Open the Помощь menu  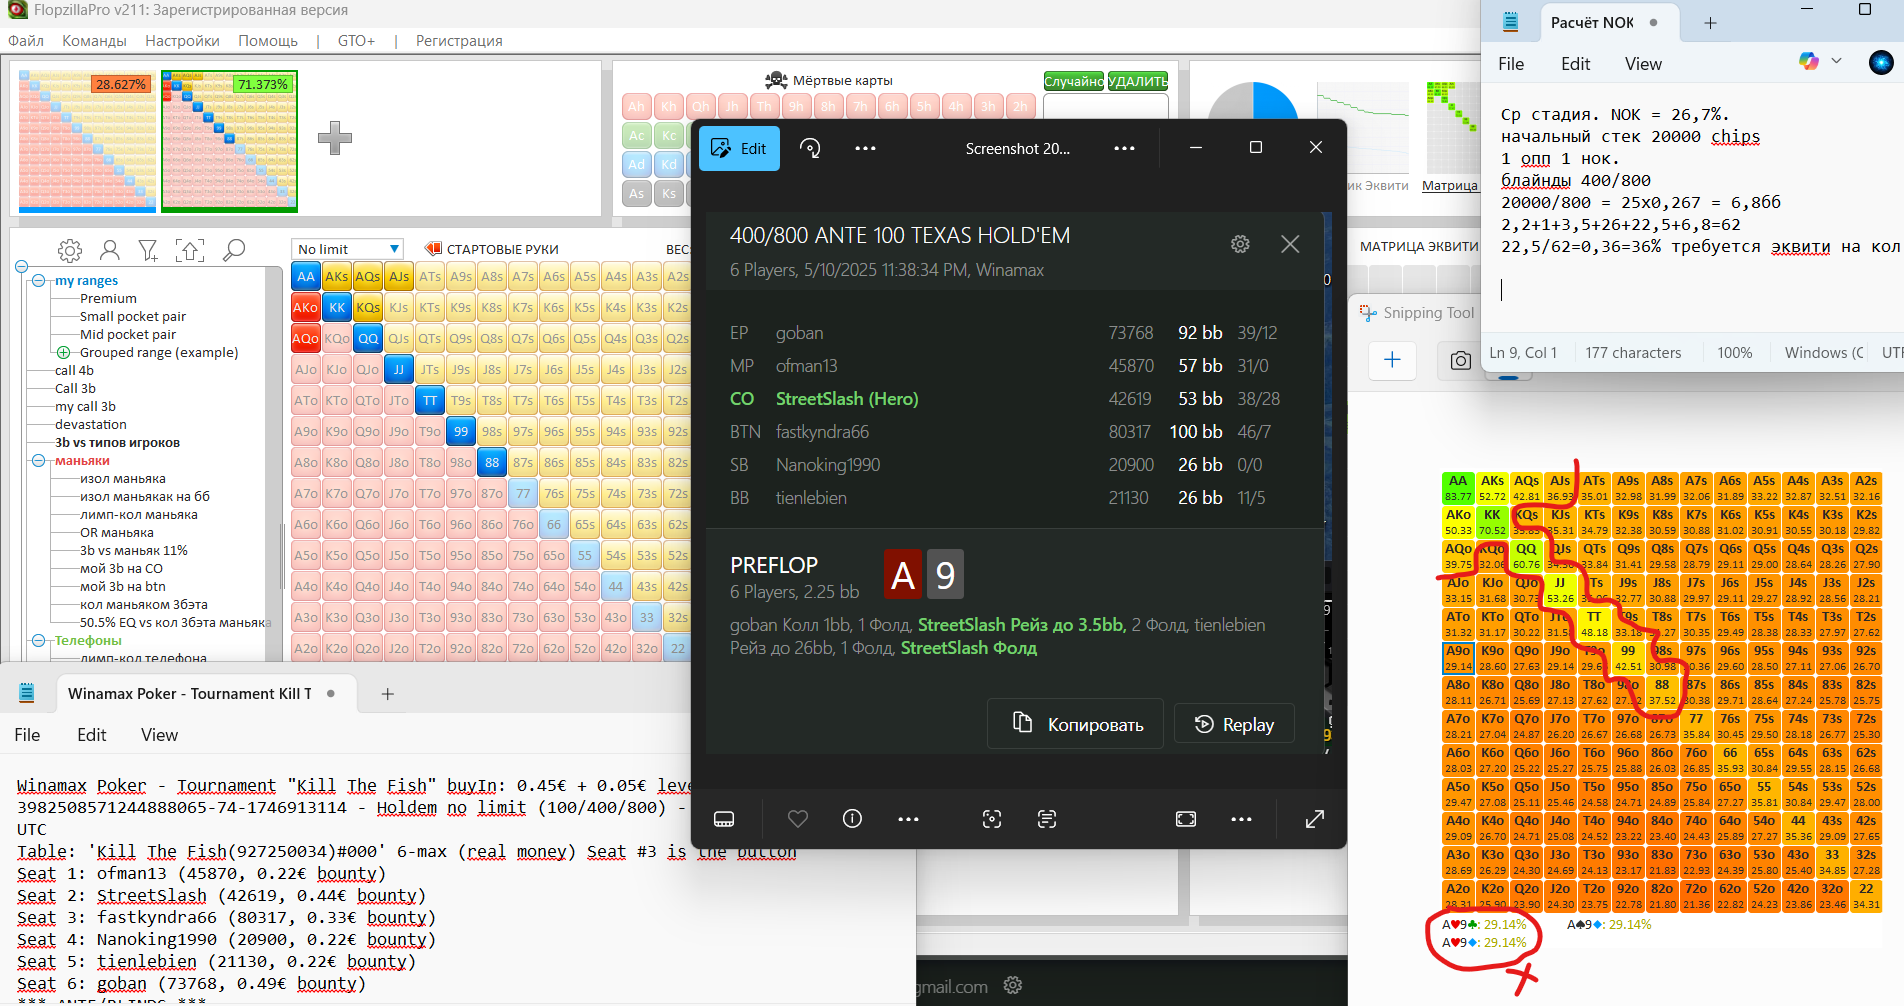tap(268, 41)
